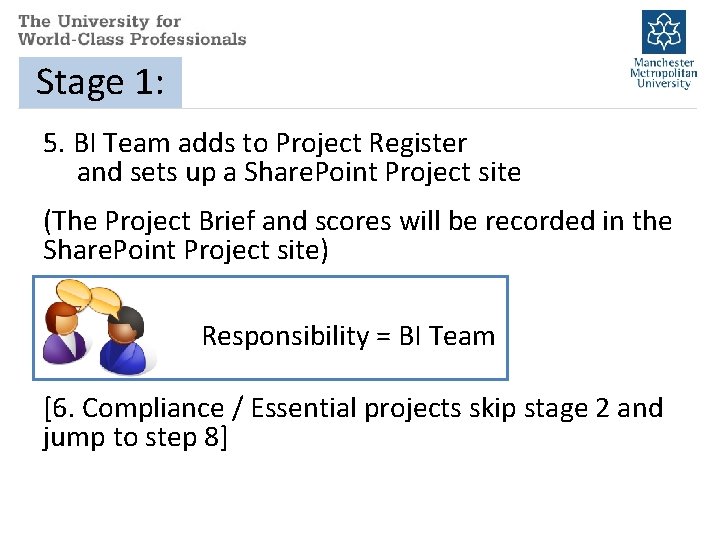Click the two people talking icon
This screenshot has height=540, width=720.
(98, 328)
